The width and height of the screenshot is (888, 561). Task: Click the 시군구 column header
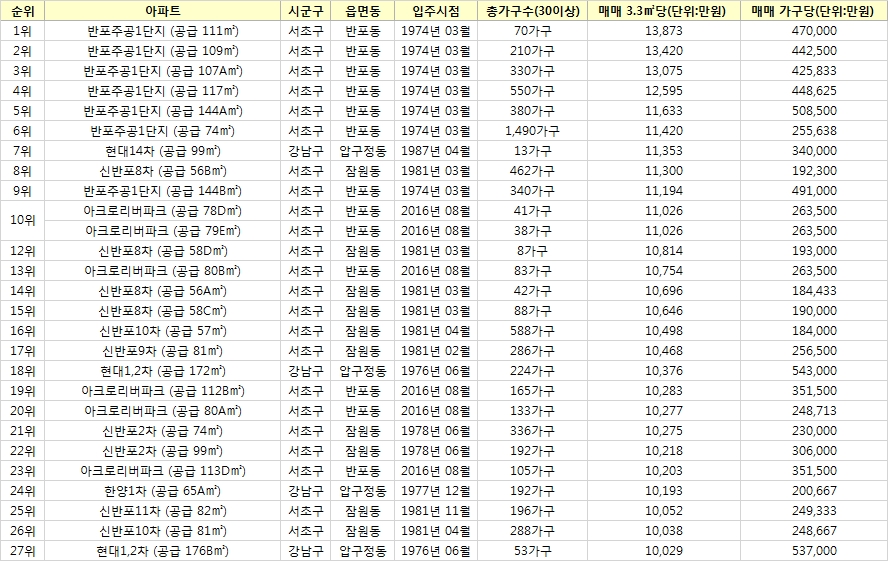click(x=306, y=11)
